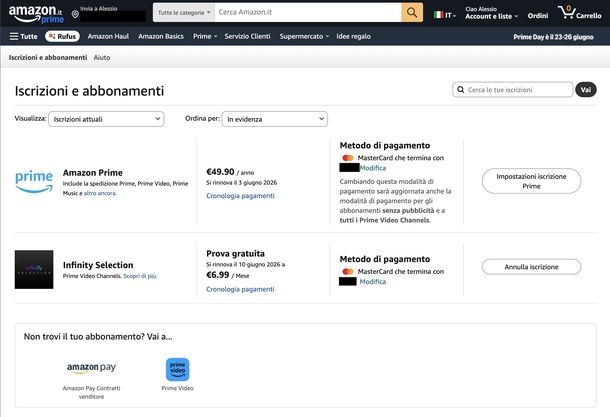Launch the Rufus assistant button
This screenshot has height=417, width=610.
(x=62, y=36)
